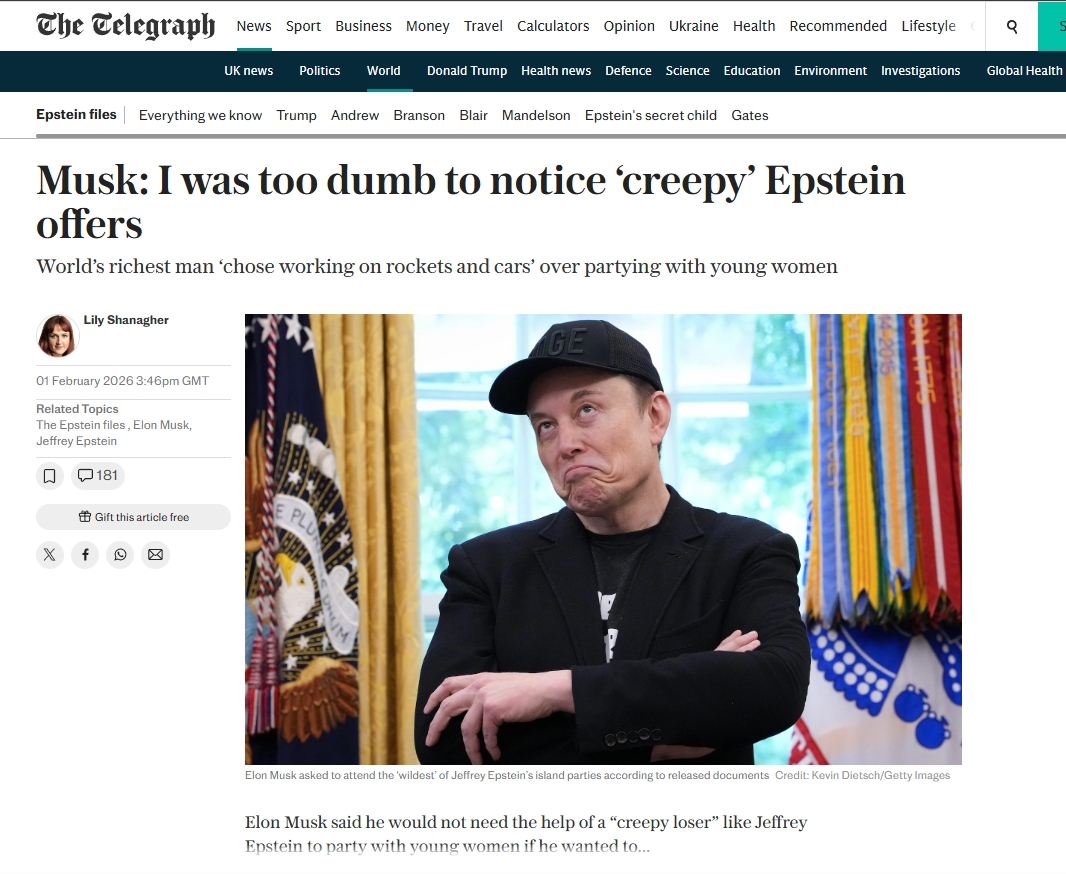Open the main Elon Musk article photo
The image size is (1066, 874).
click(x=603, y=539)
